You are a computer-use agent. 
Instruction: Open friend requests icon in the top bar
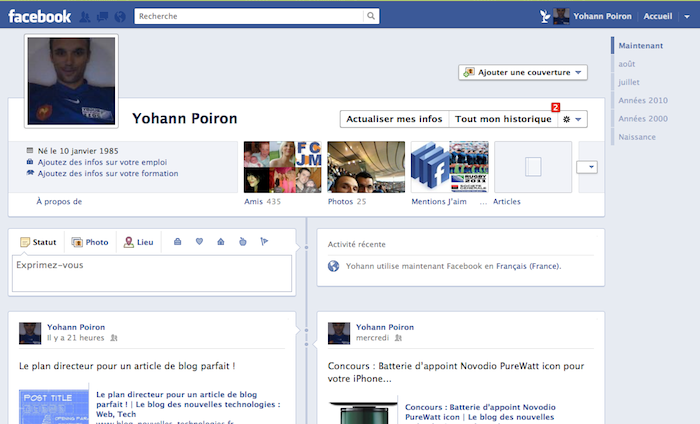point(87,16)
